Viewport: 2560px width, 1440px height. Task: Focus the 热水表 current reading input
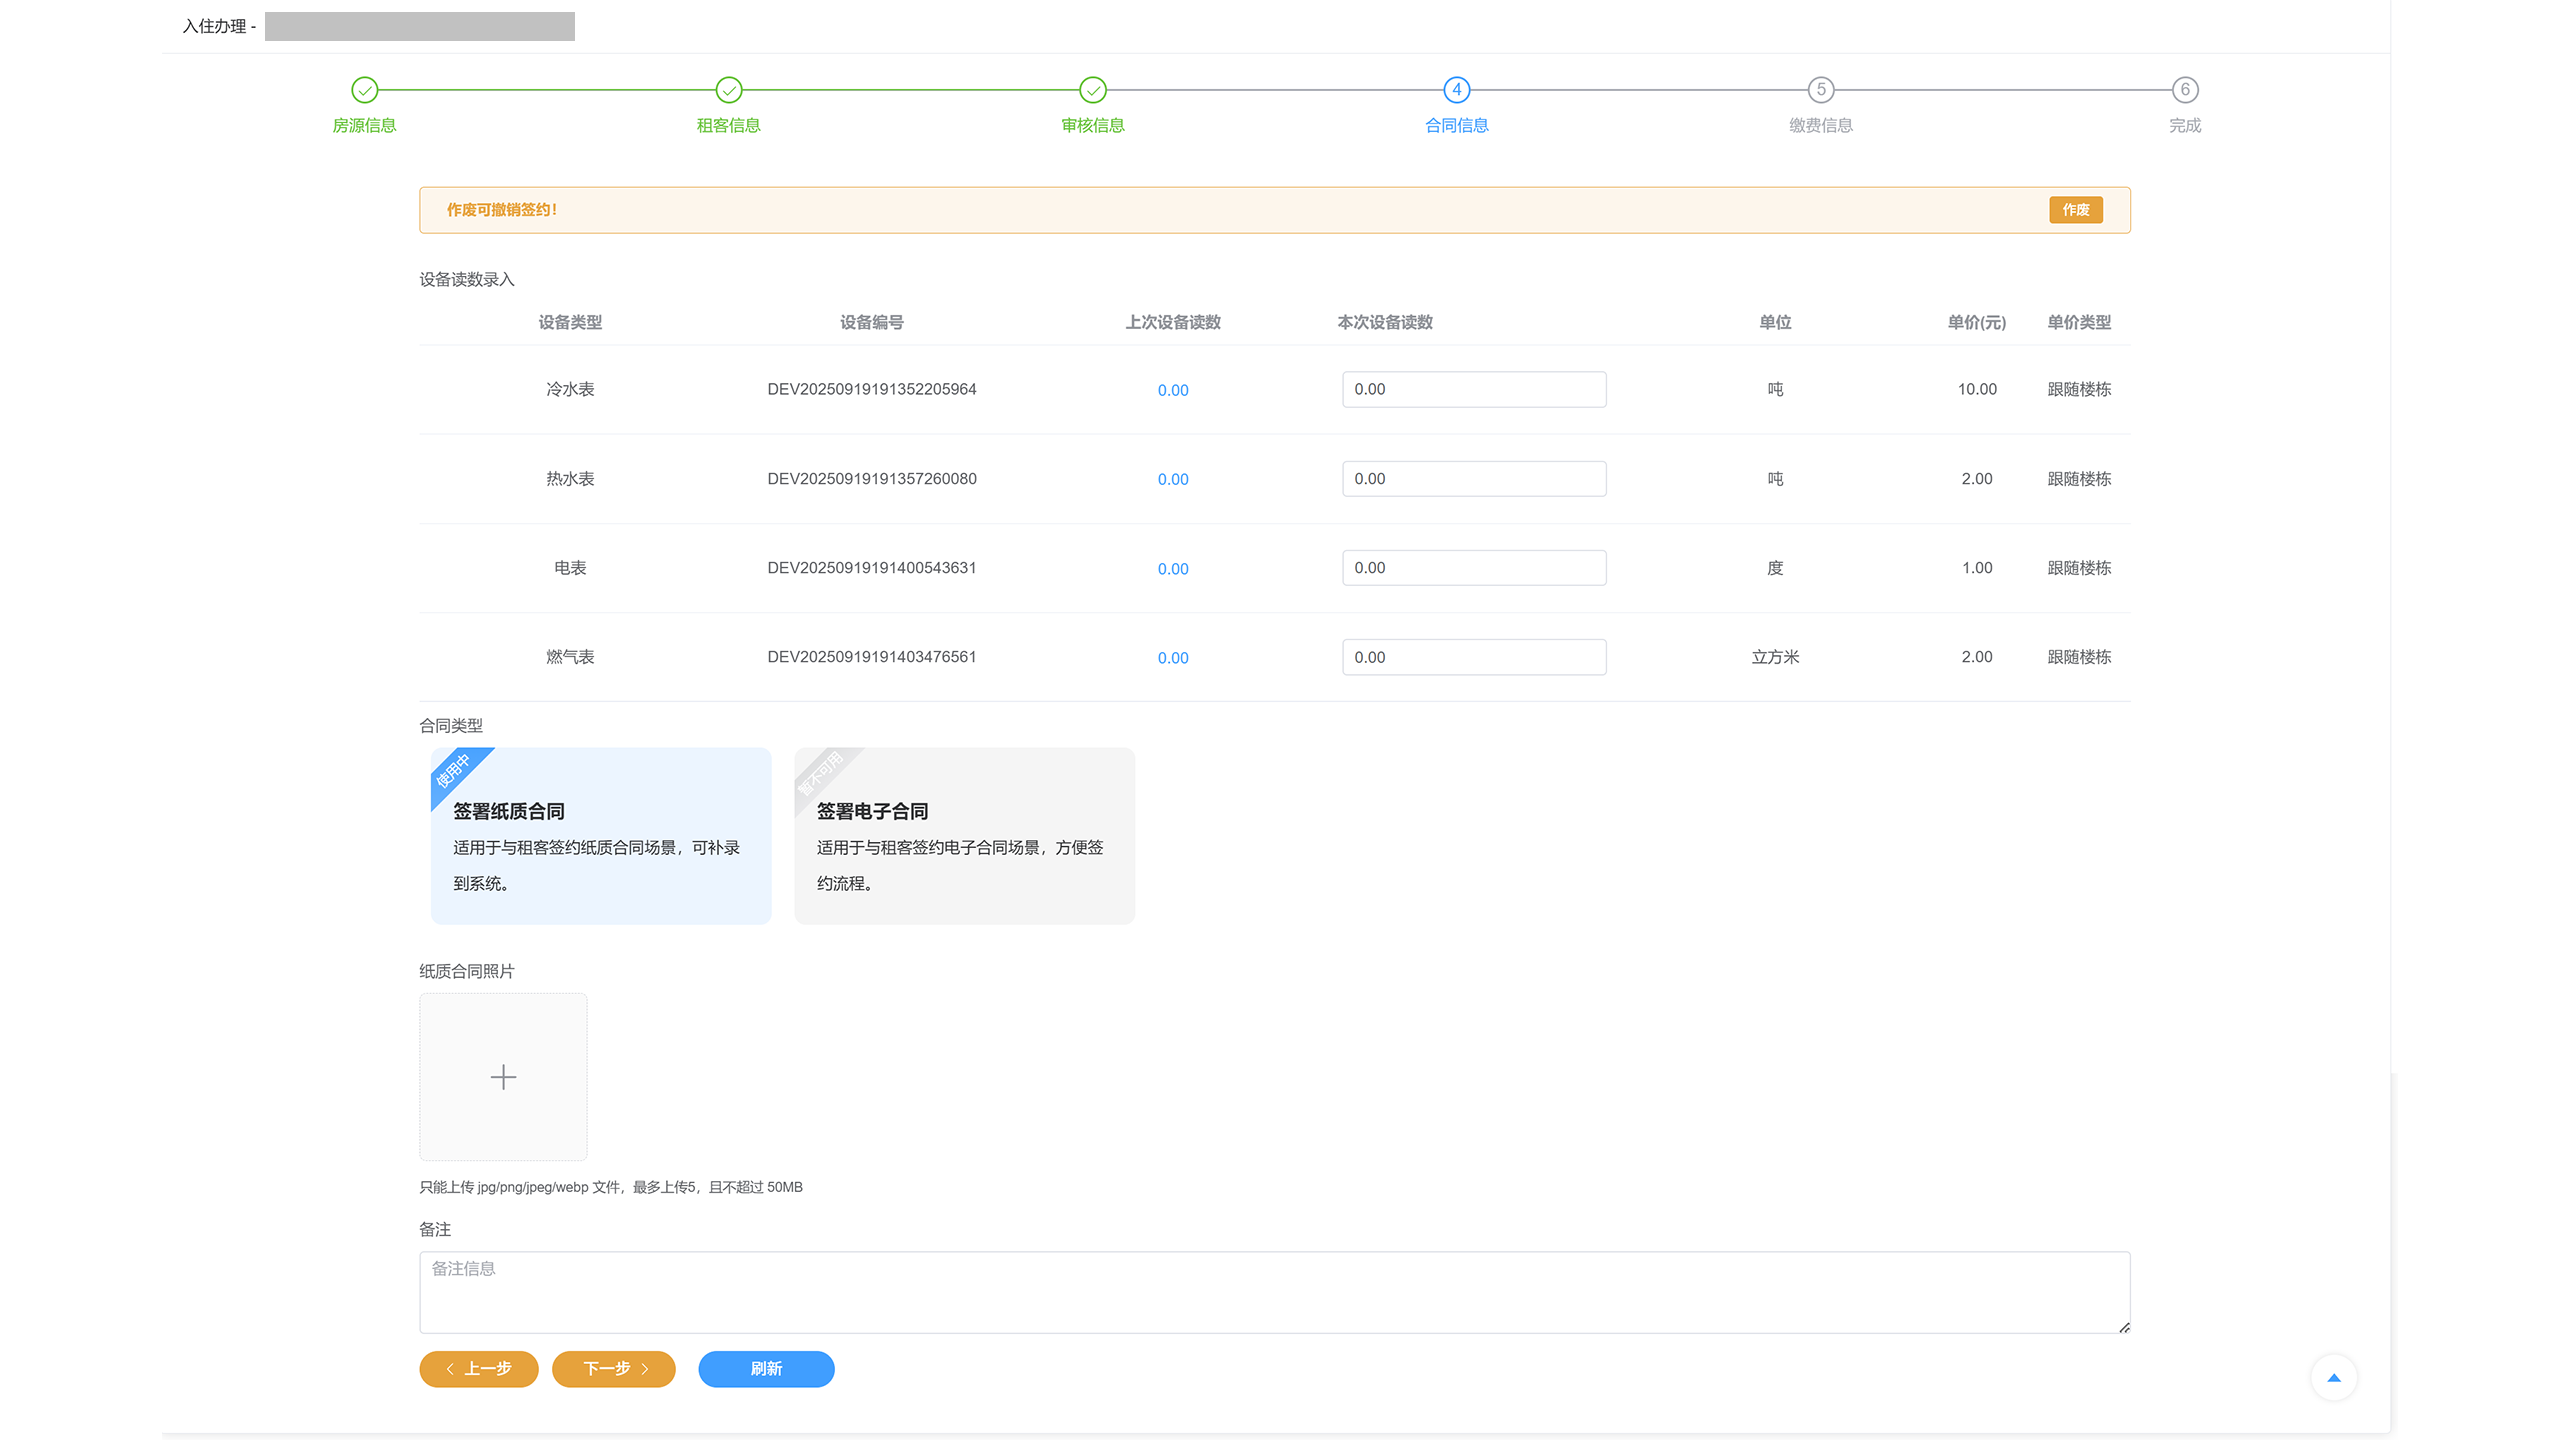click(1474, 479)
